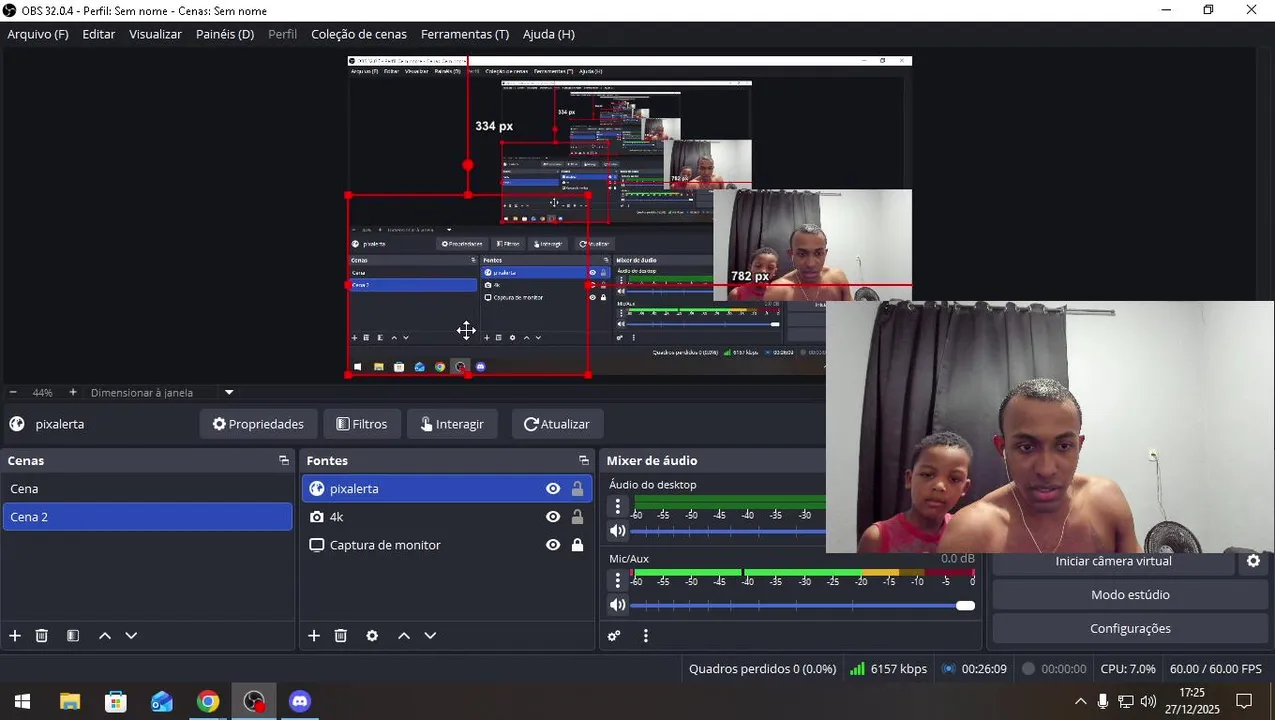Zoom out preview with minus button
Screen dimensions: 1275x720
[13, 392]
